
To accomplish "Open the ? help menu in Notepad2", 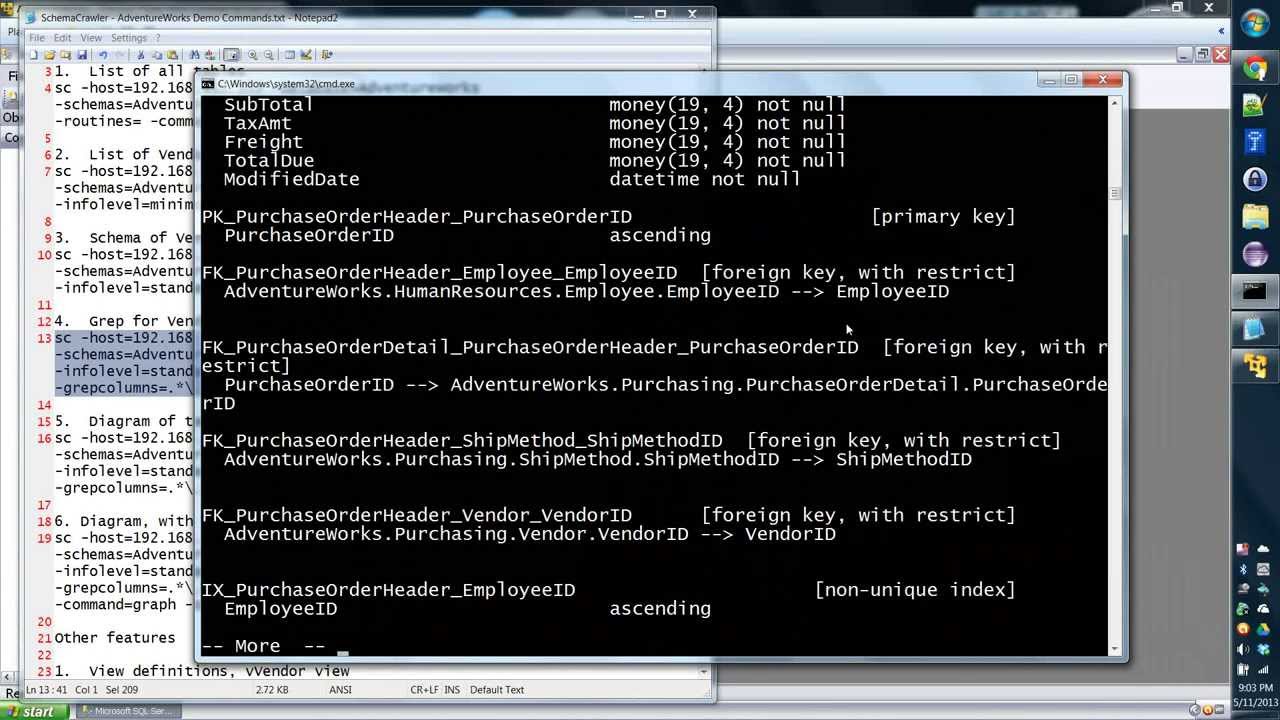I will click(157, 38).
